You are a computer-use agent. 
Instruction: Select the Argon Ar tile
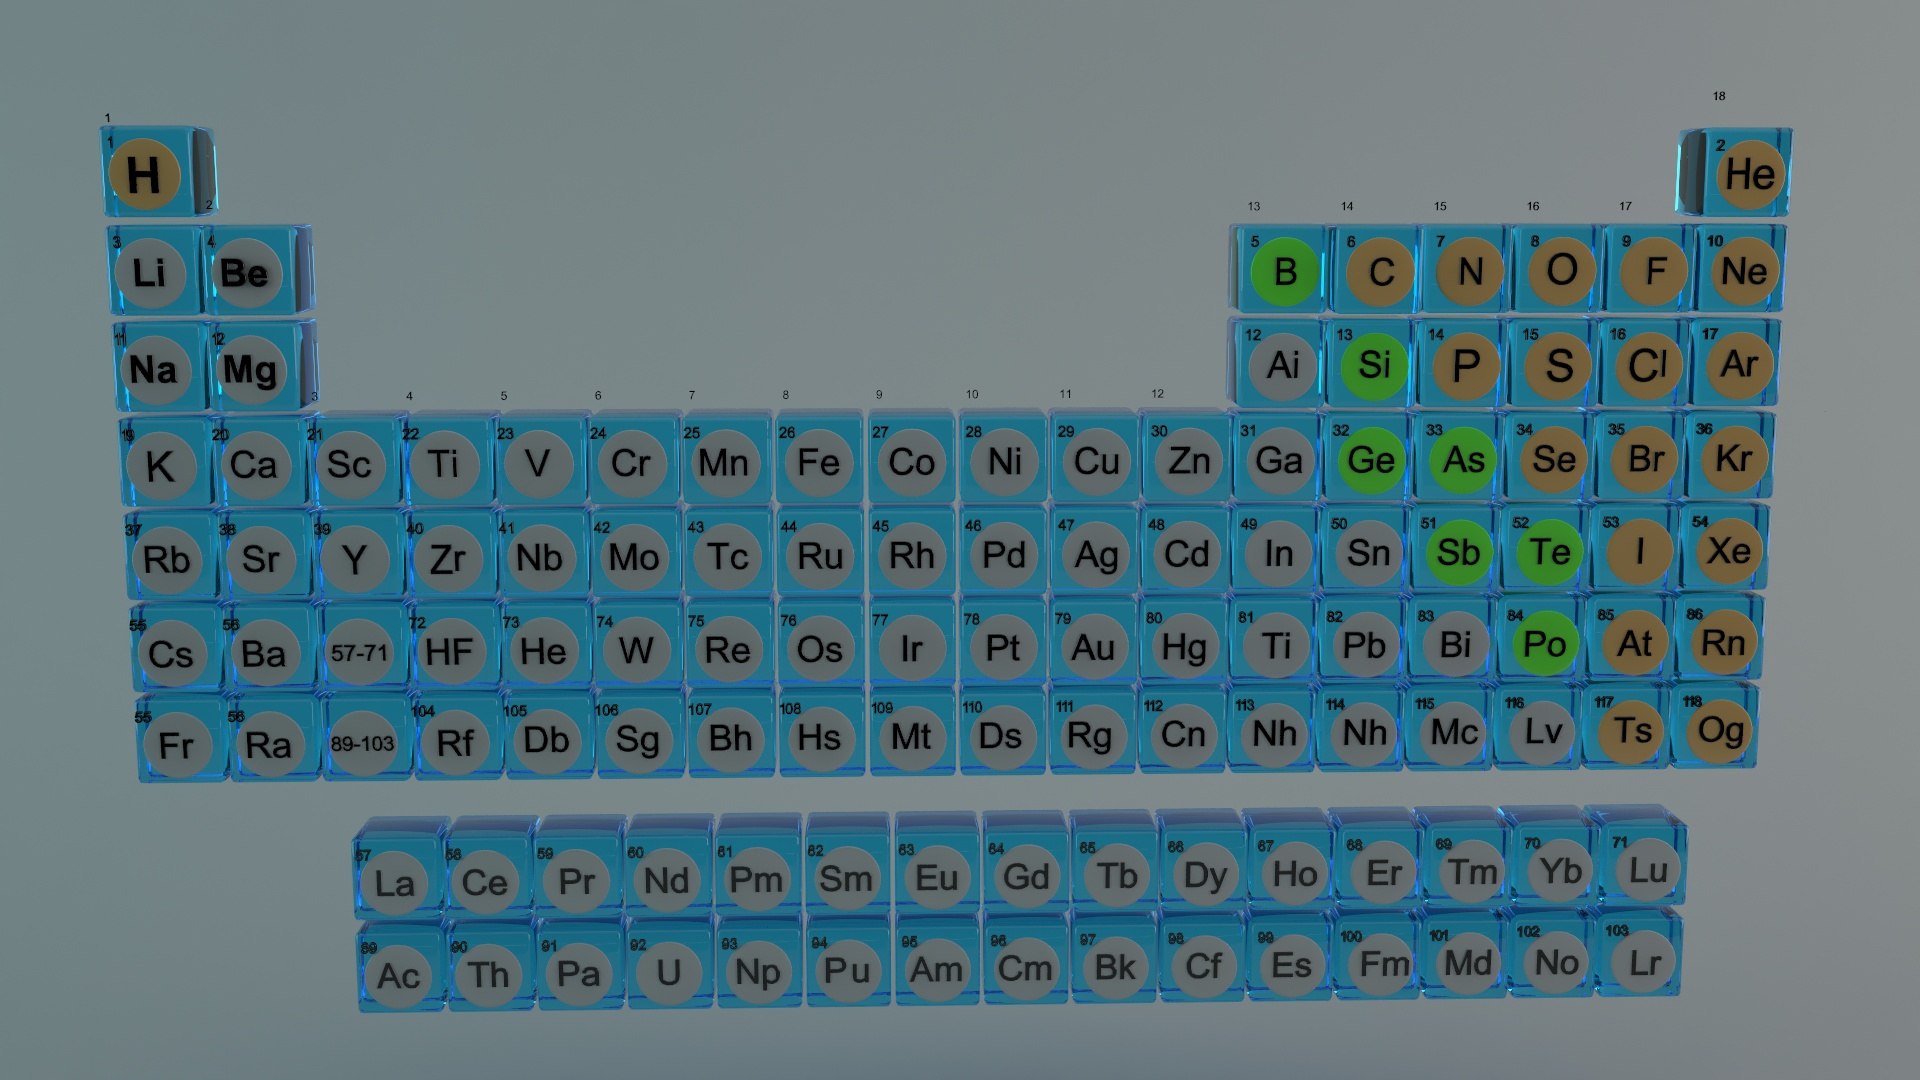point(1736,362)
